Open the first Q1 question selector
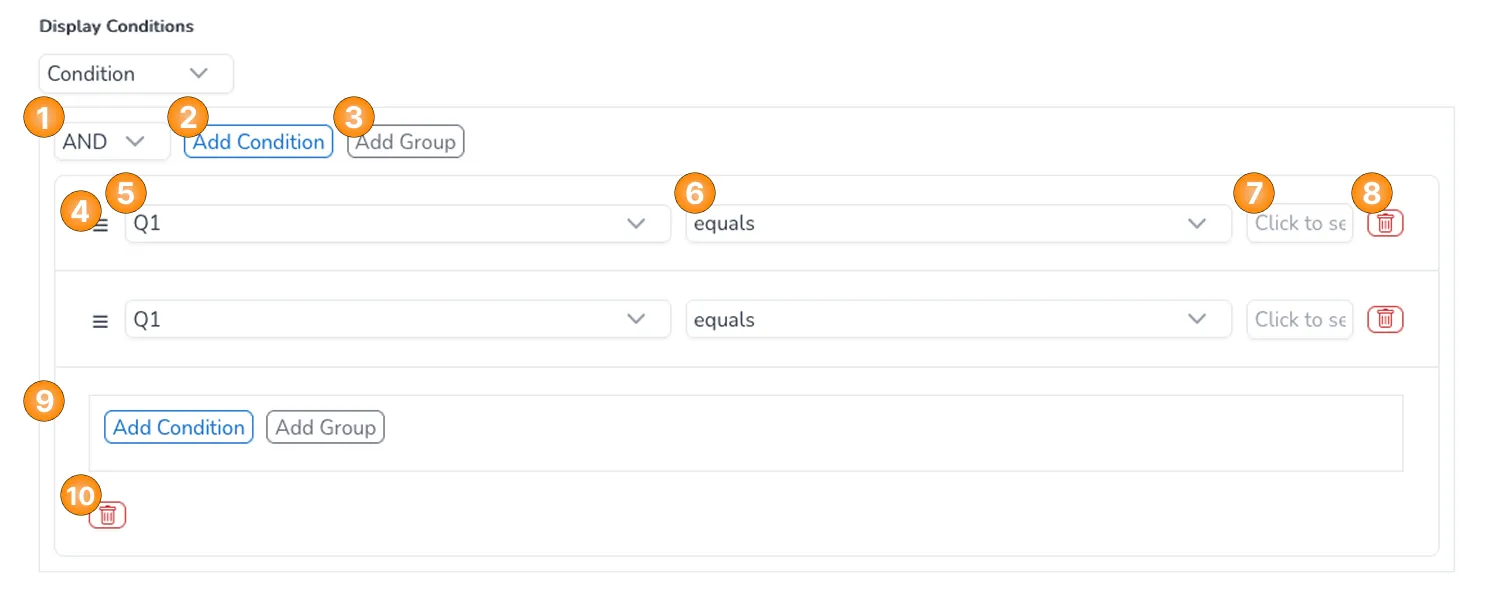This screenshot has height=590, width=1500. pos(397,223)
